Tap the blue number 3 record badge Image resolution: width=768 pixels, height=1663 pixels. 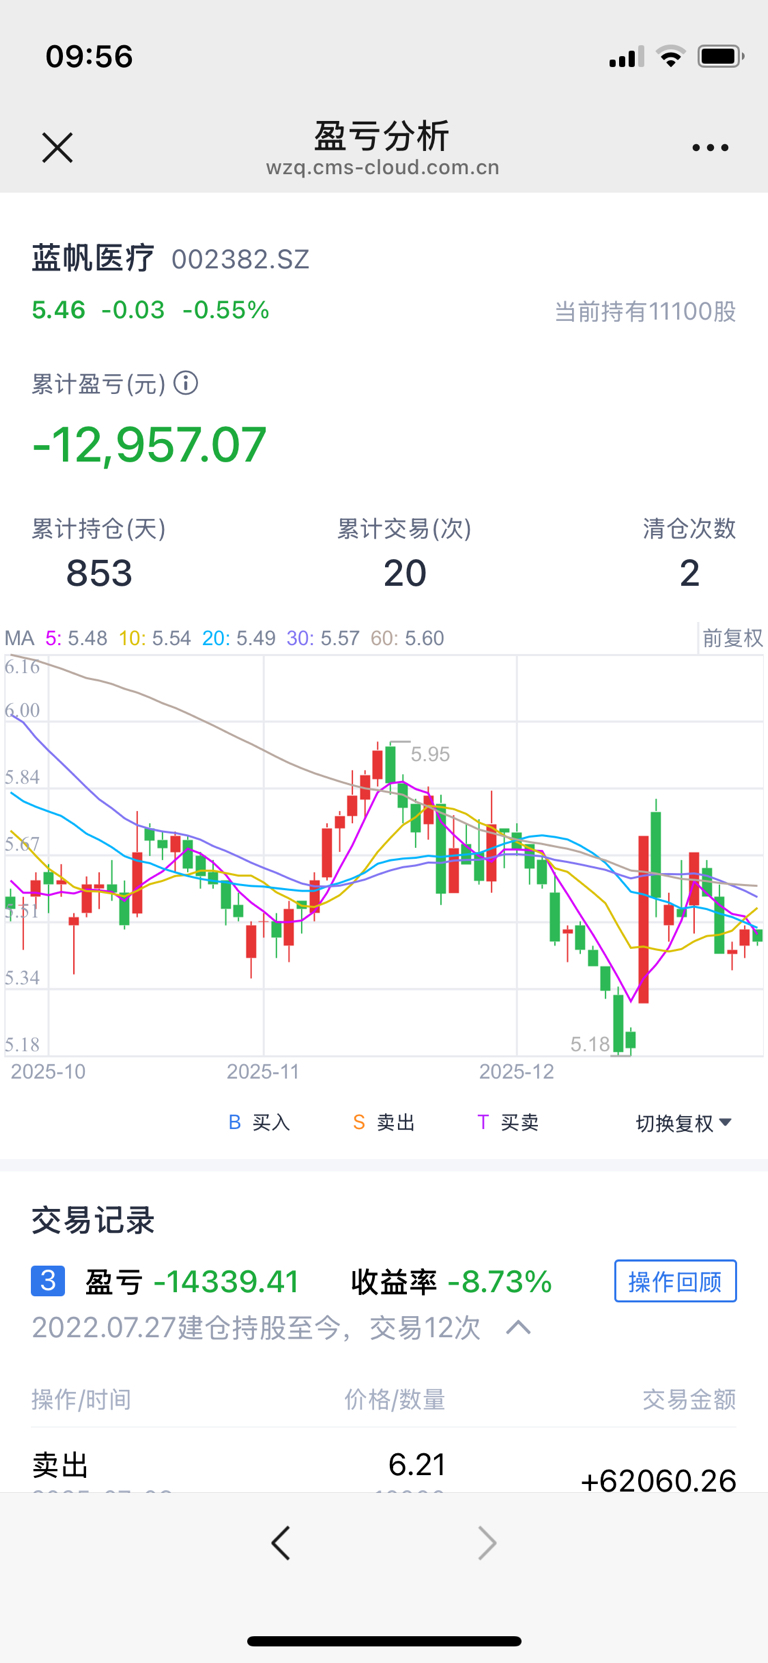coord(48,1281)
